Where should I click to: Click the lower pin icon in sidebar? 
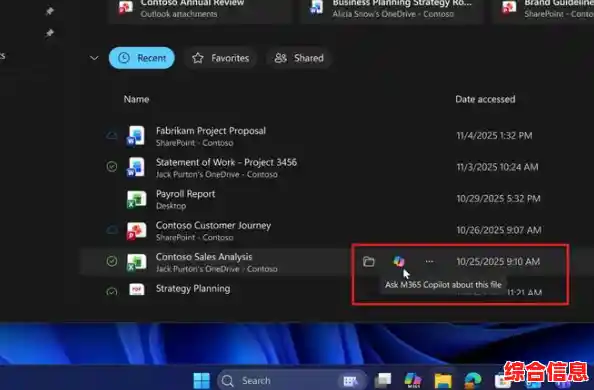coord(50,33)
